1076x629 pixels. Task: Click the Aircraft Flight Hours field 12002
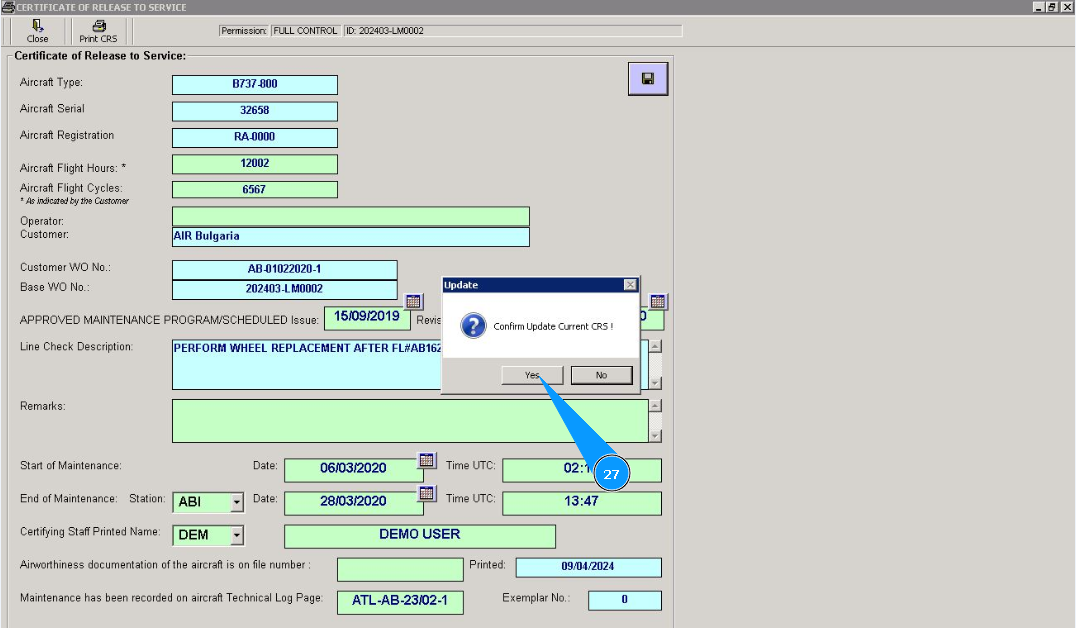point(255,164)
